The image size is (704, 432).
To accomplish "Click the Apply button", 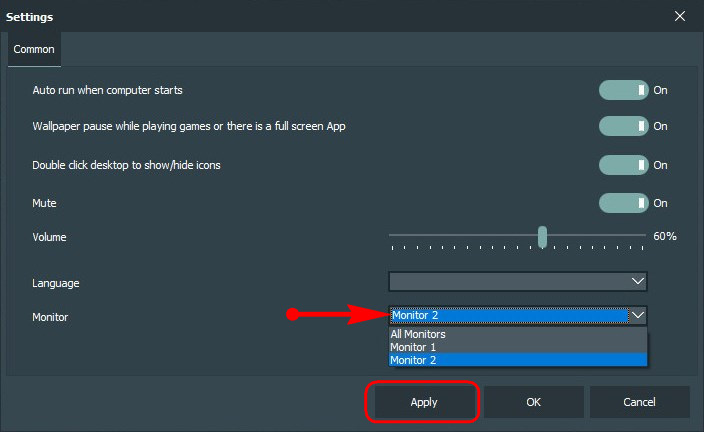I will pos(423,402).
